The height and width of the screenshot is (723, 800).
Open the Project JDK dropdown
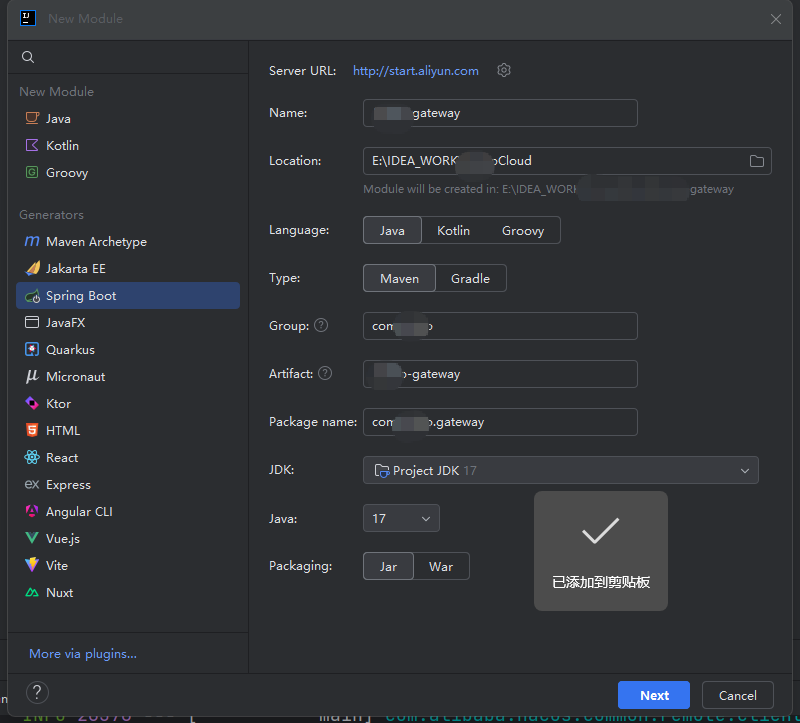click(561, 470)
